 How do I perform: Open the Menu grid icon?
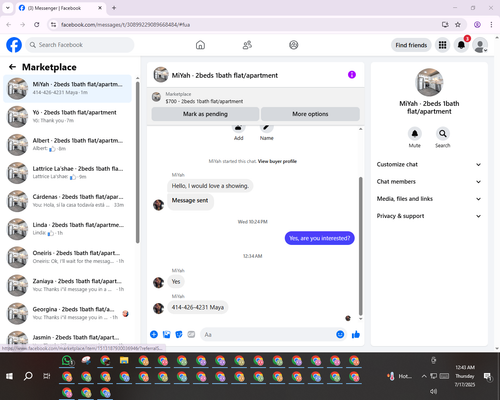(x=442, y=45)
